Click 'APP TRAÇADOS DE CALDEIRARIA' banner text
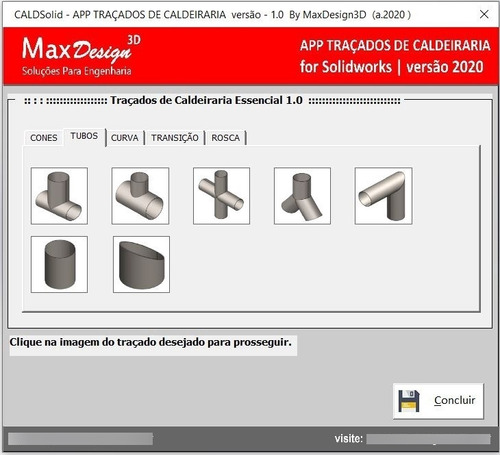Viewport: 500px width, 455px height. [395, 45]
